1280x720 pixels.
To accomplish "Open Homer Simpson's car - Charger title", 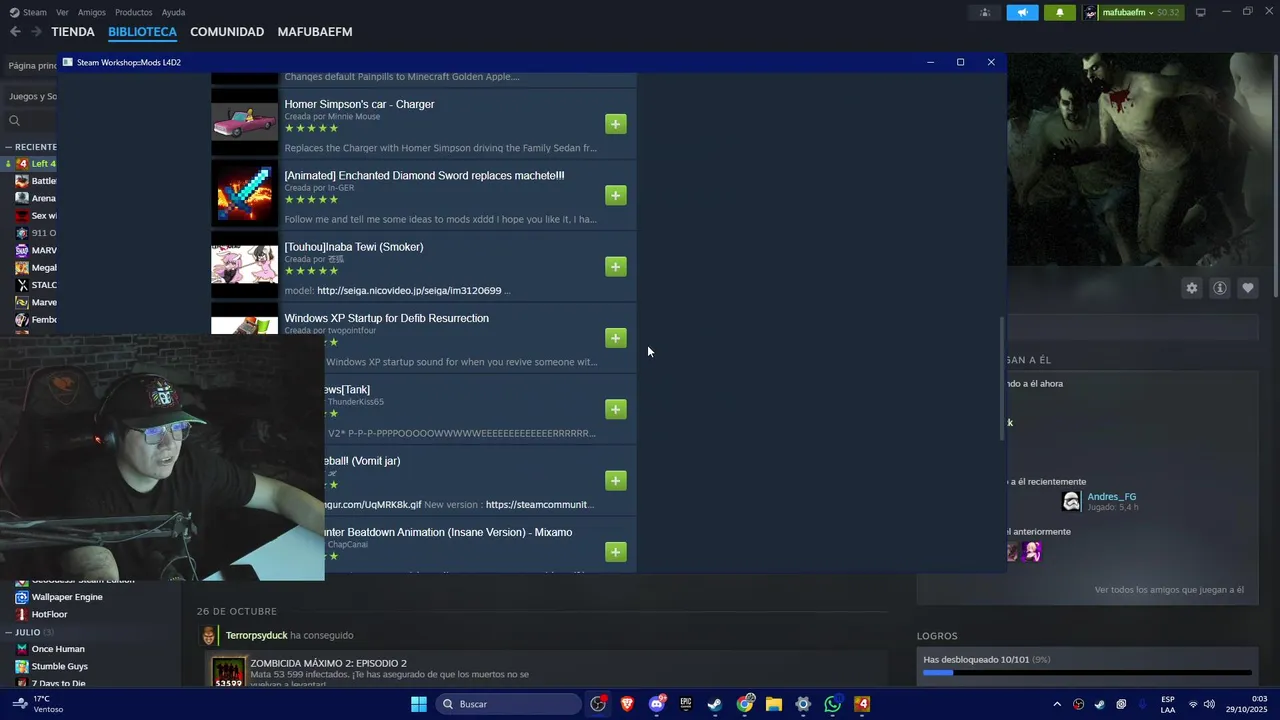I will [359, 104].
